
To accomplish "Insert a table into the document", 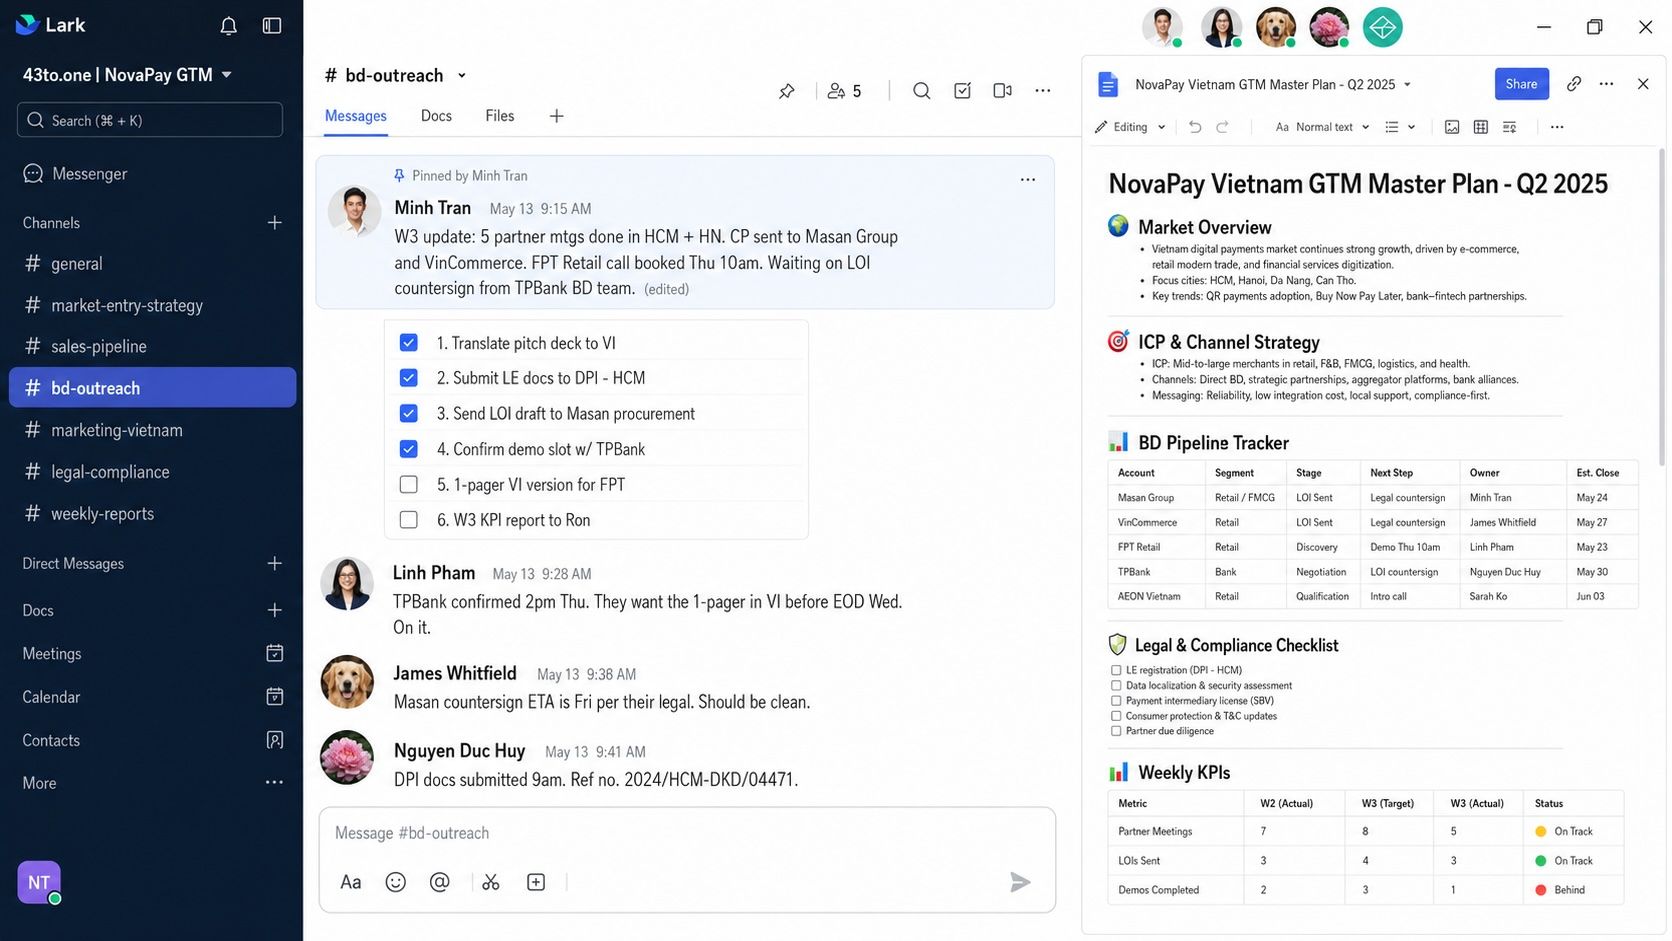I will (x=1481, y=127).
